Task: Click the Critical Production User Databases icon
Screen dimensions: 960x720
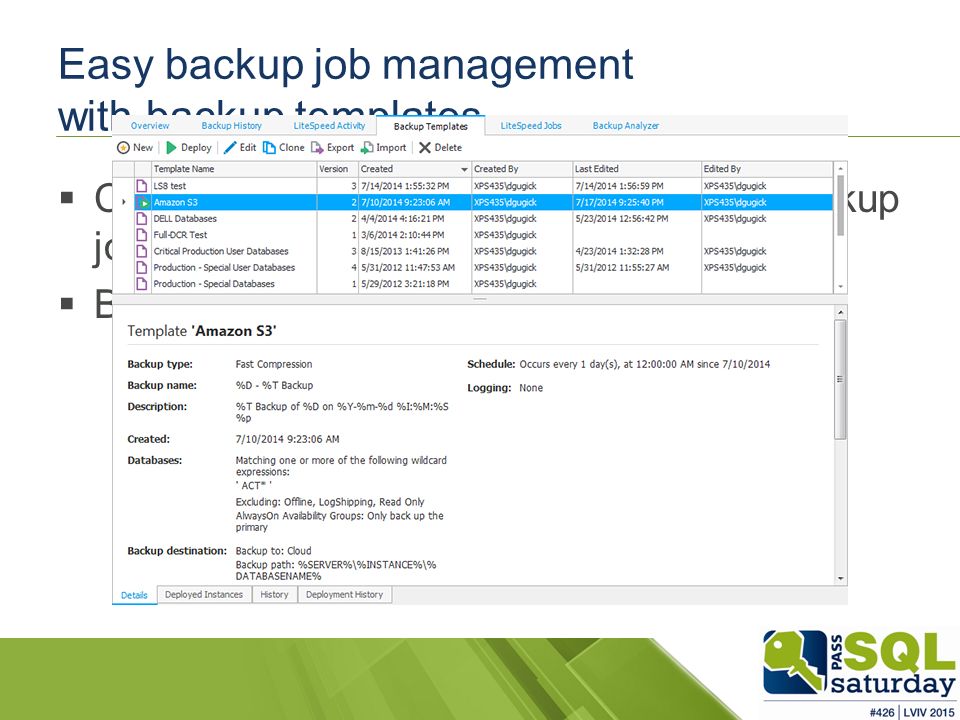Action: (x=142, y=251)
